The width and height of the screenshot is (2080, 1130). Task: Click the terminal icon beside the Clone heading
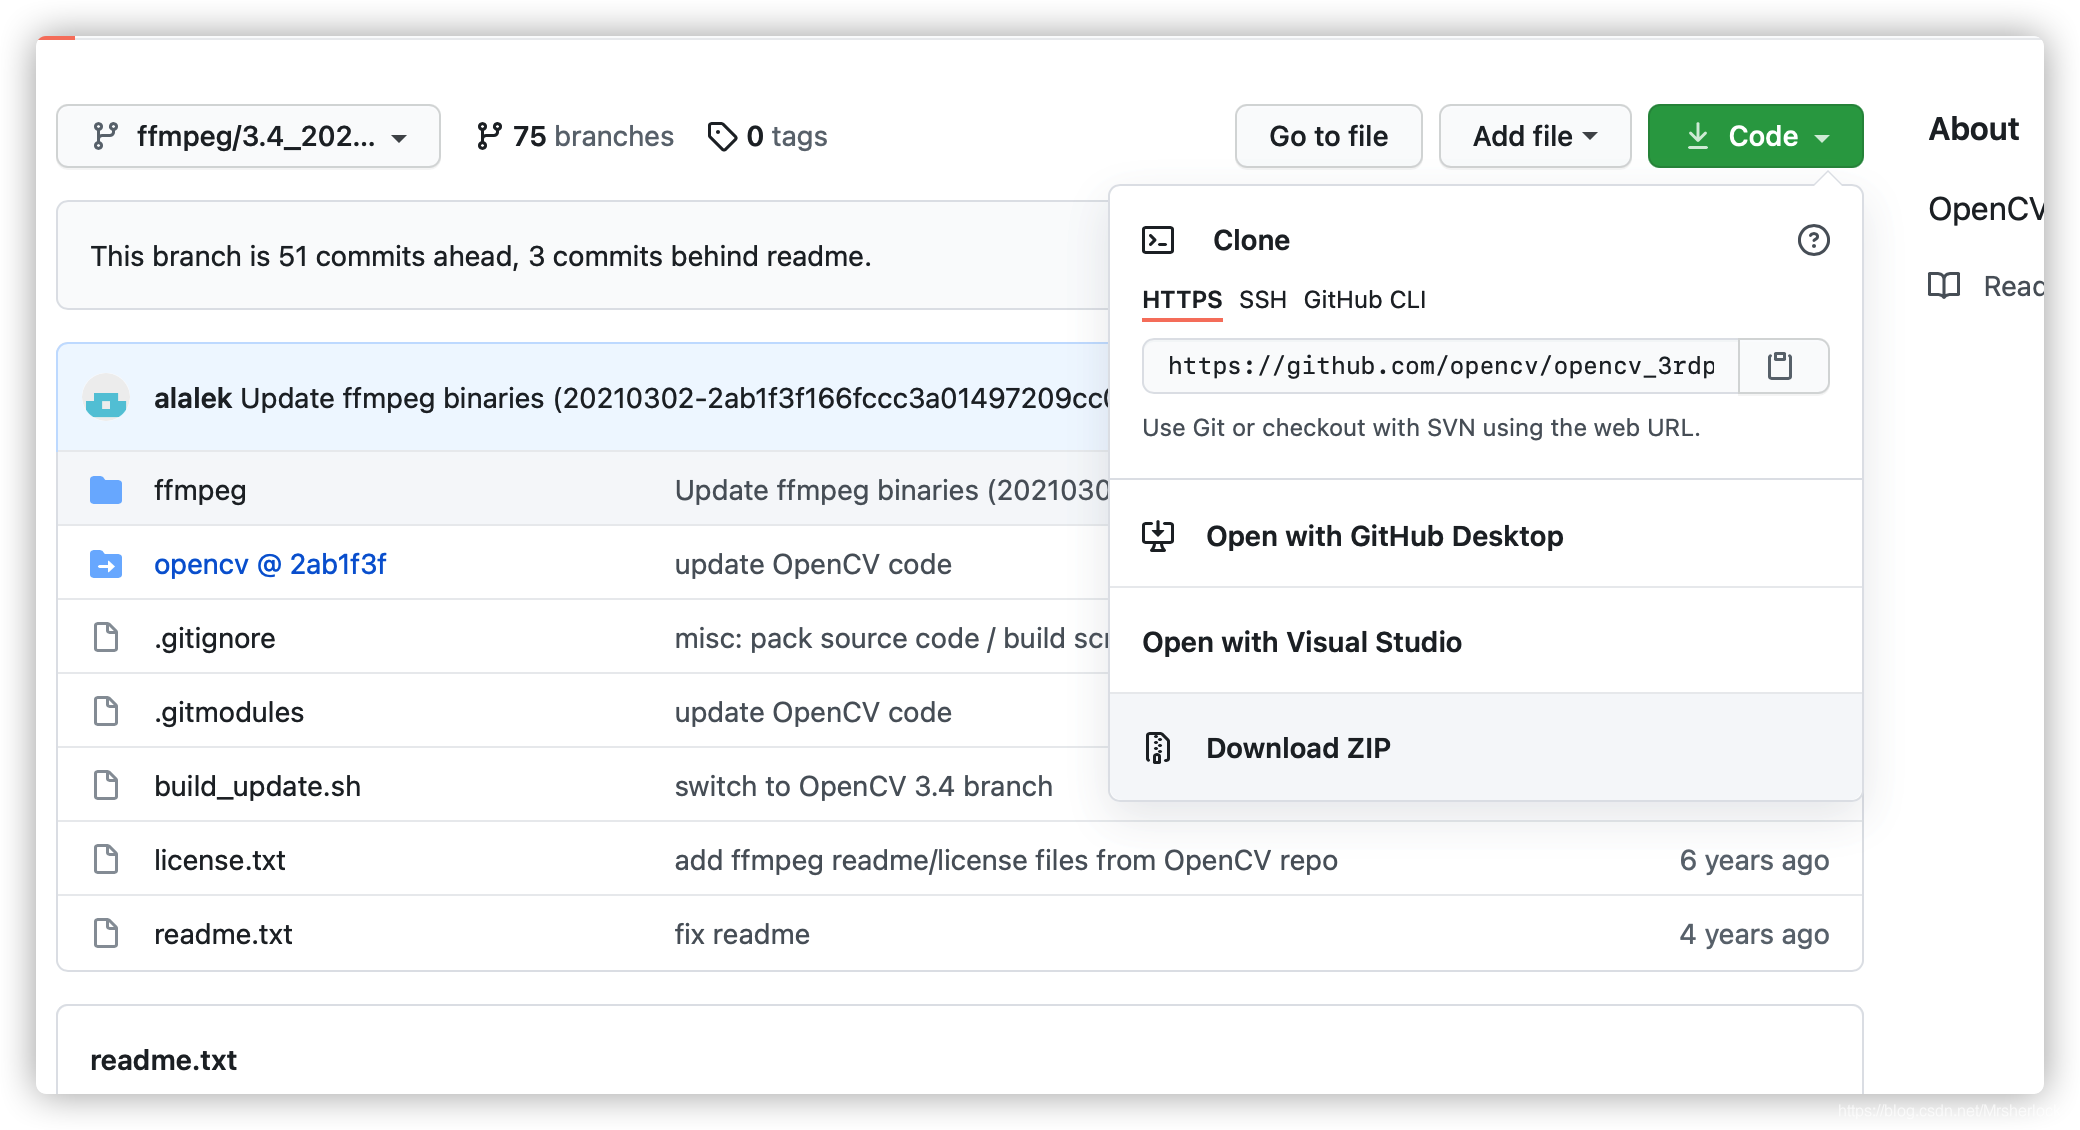pyautogui.click(x=1158, y=240)
